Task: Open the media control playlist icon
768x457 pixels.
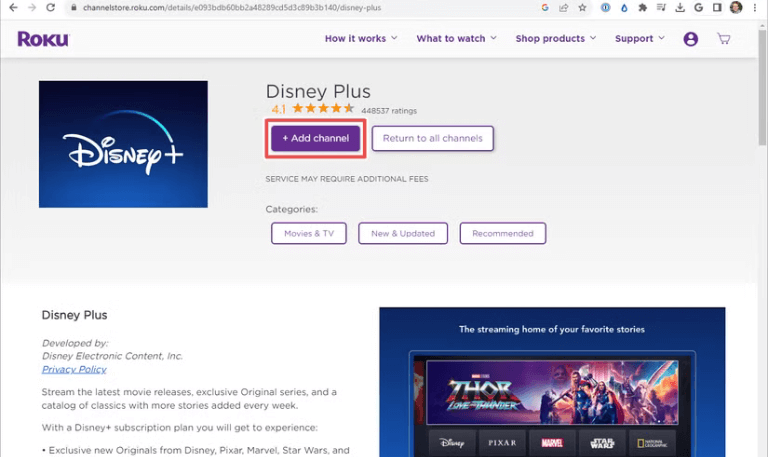Action: coord(661,7)
